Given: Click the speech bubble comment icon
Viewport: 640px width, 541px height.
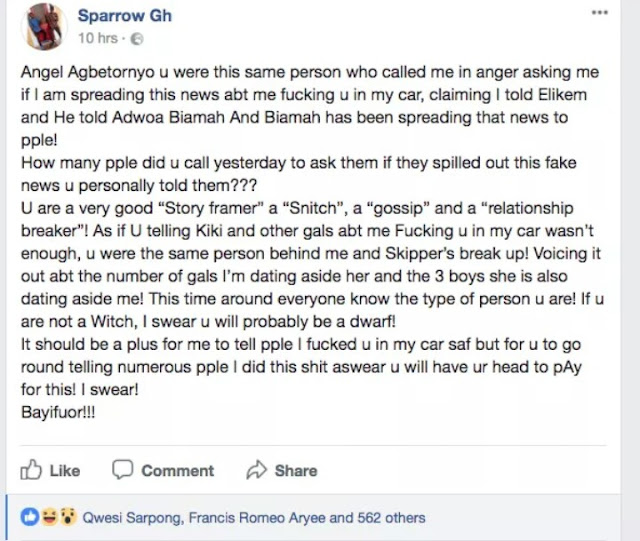Looking at the screenshot, I should [123, 470].
